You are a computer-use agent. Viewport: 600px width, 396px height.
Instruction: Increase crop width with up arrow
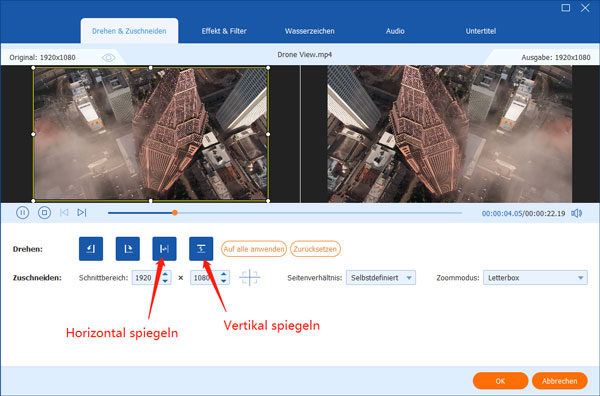click(165, 274)
